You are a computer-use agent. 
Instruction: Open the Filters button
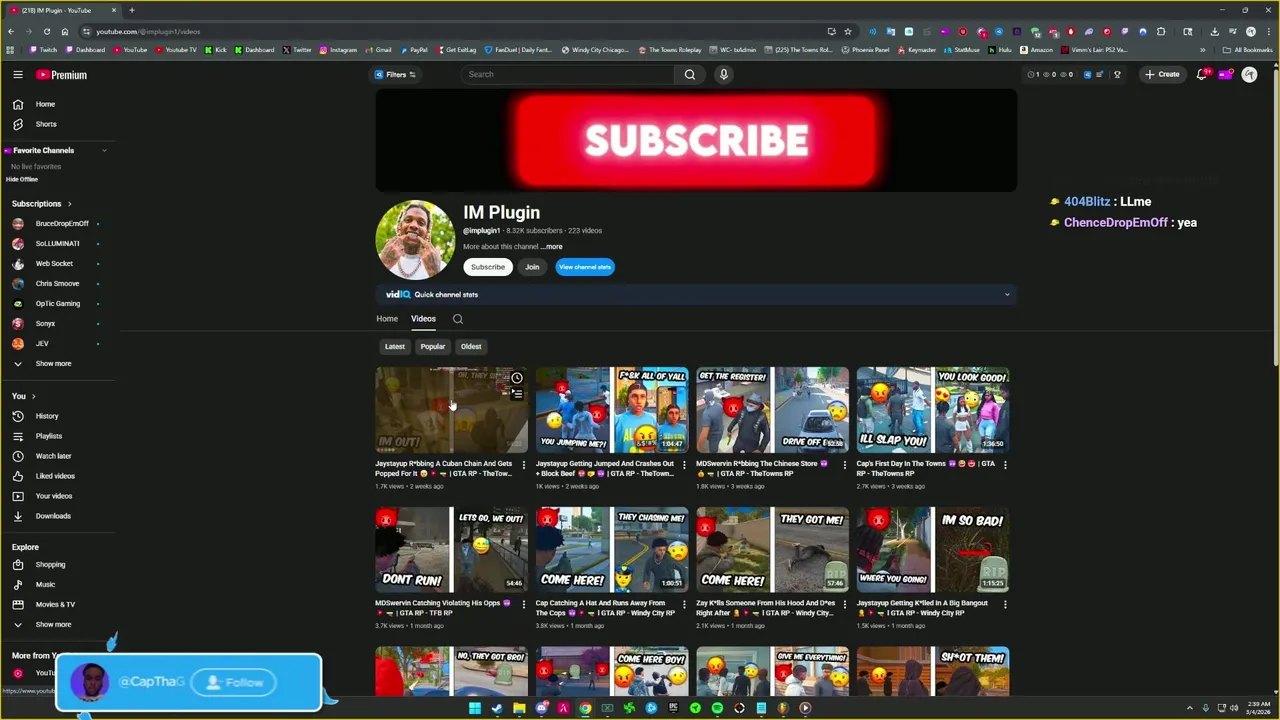click(x=396, y=74)
